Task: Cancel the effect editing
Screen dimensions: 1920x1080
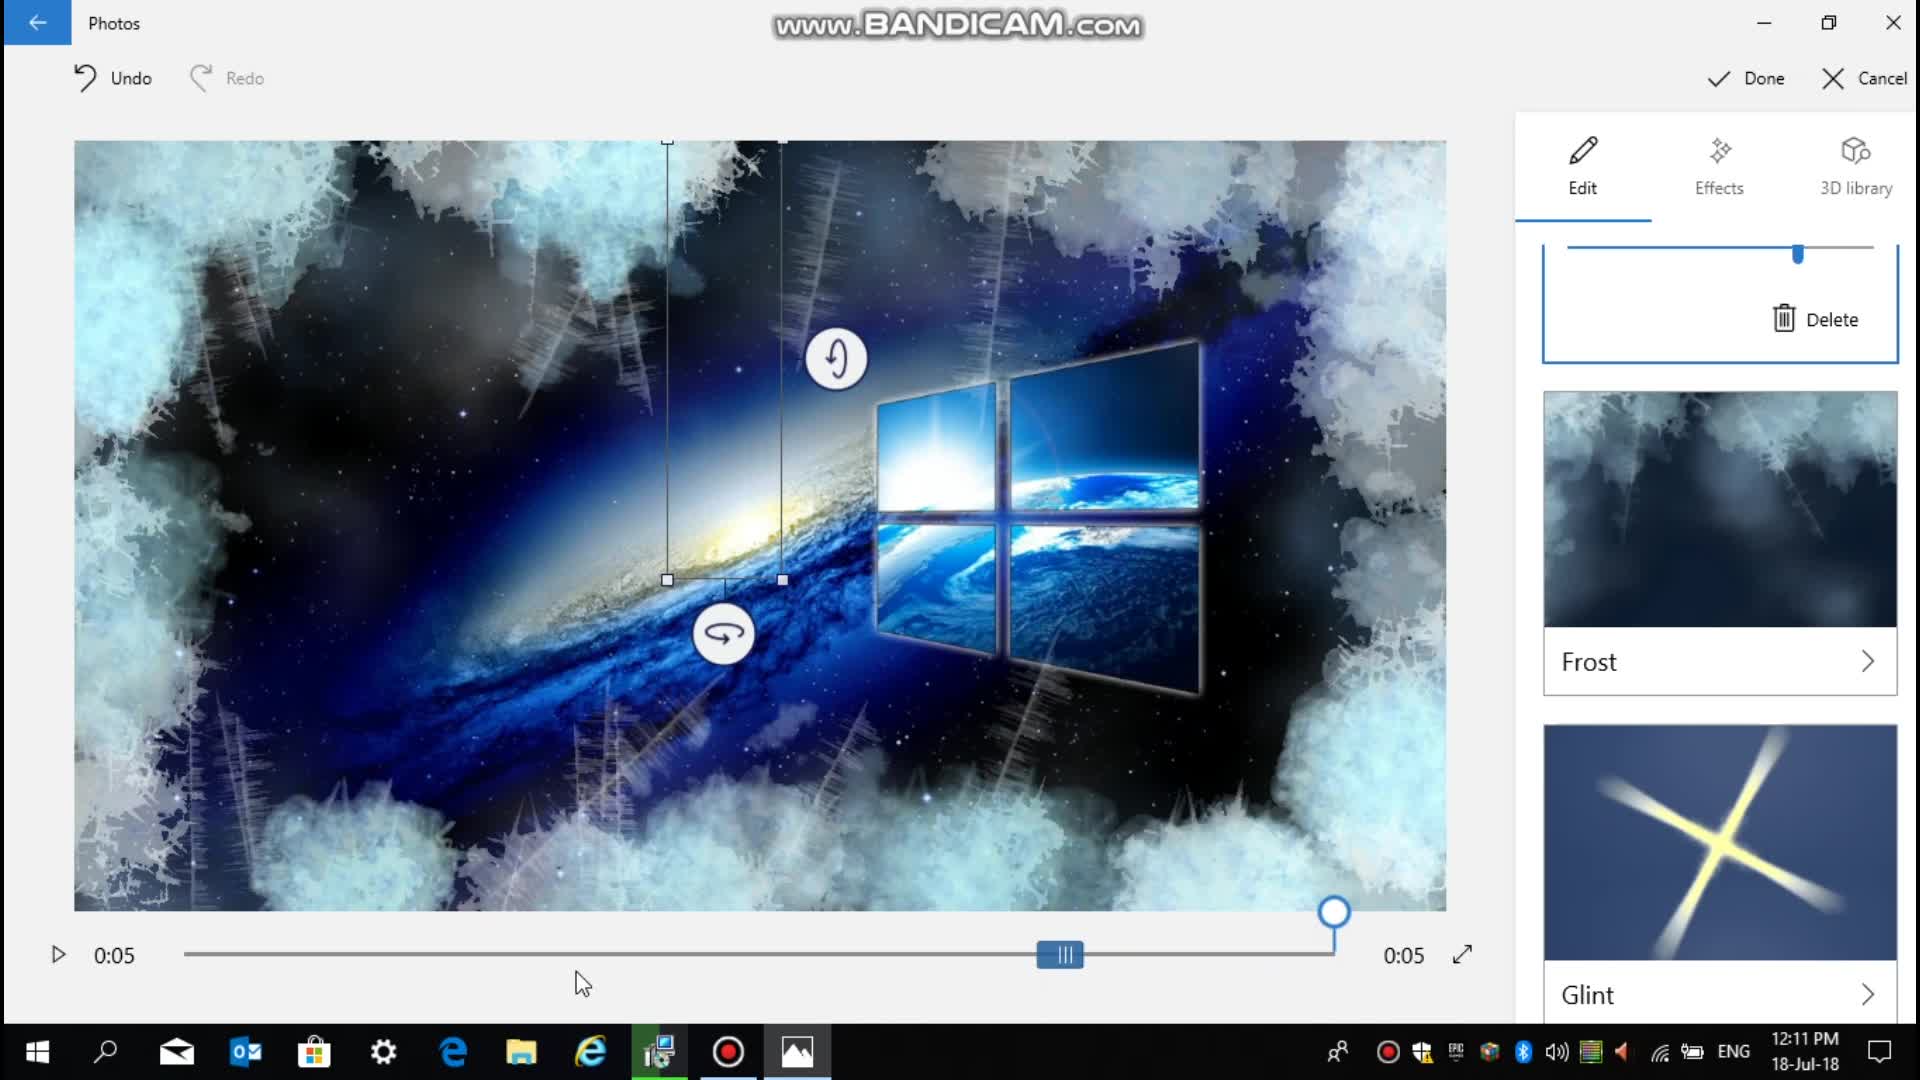Action: click(x=1864, y=78)
